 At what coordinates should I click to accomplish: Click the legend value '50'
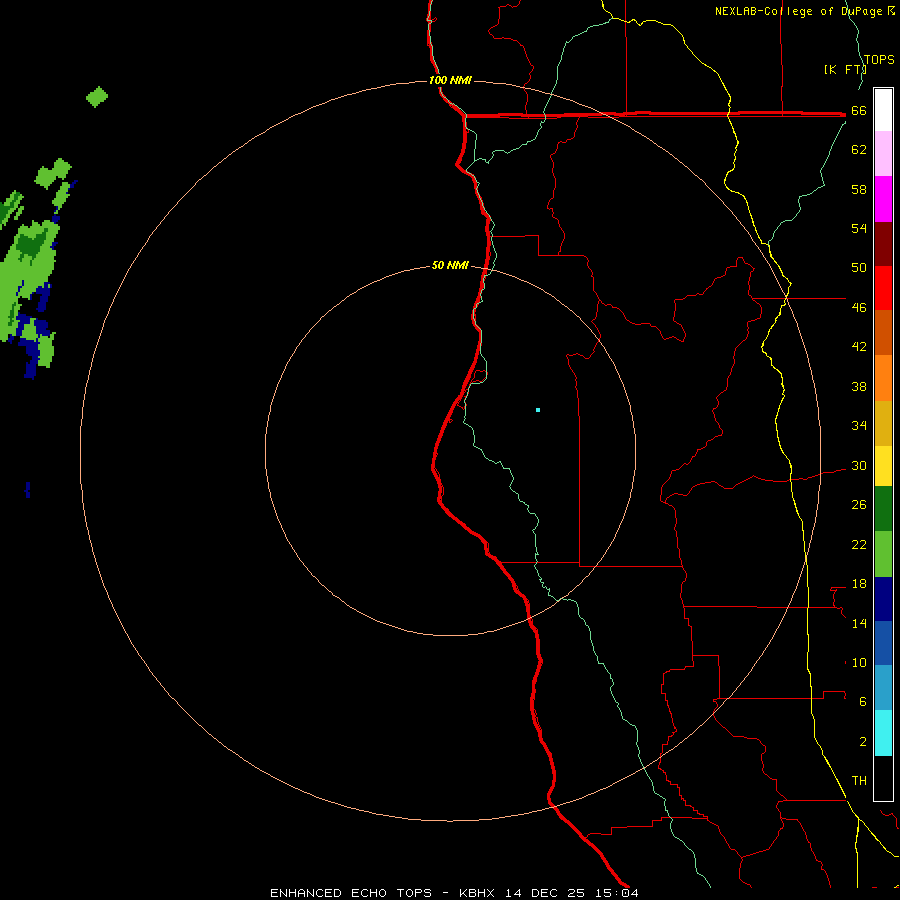[859, 267]
